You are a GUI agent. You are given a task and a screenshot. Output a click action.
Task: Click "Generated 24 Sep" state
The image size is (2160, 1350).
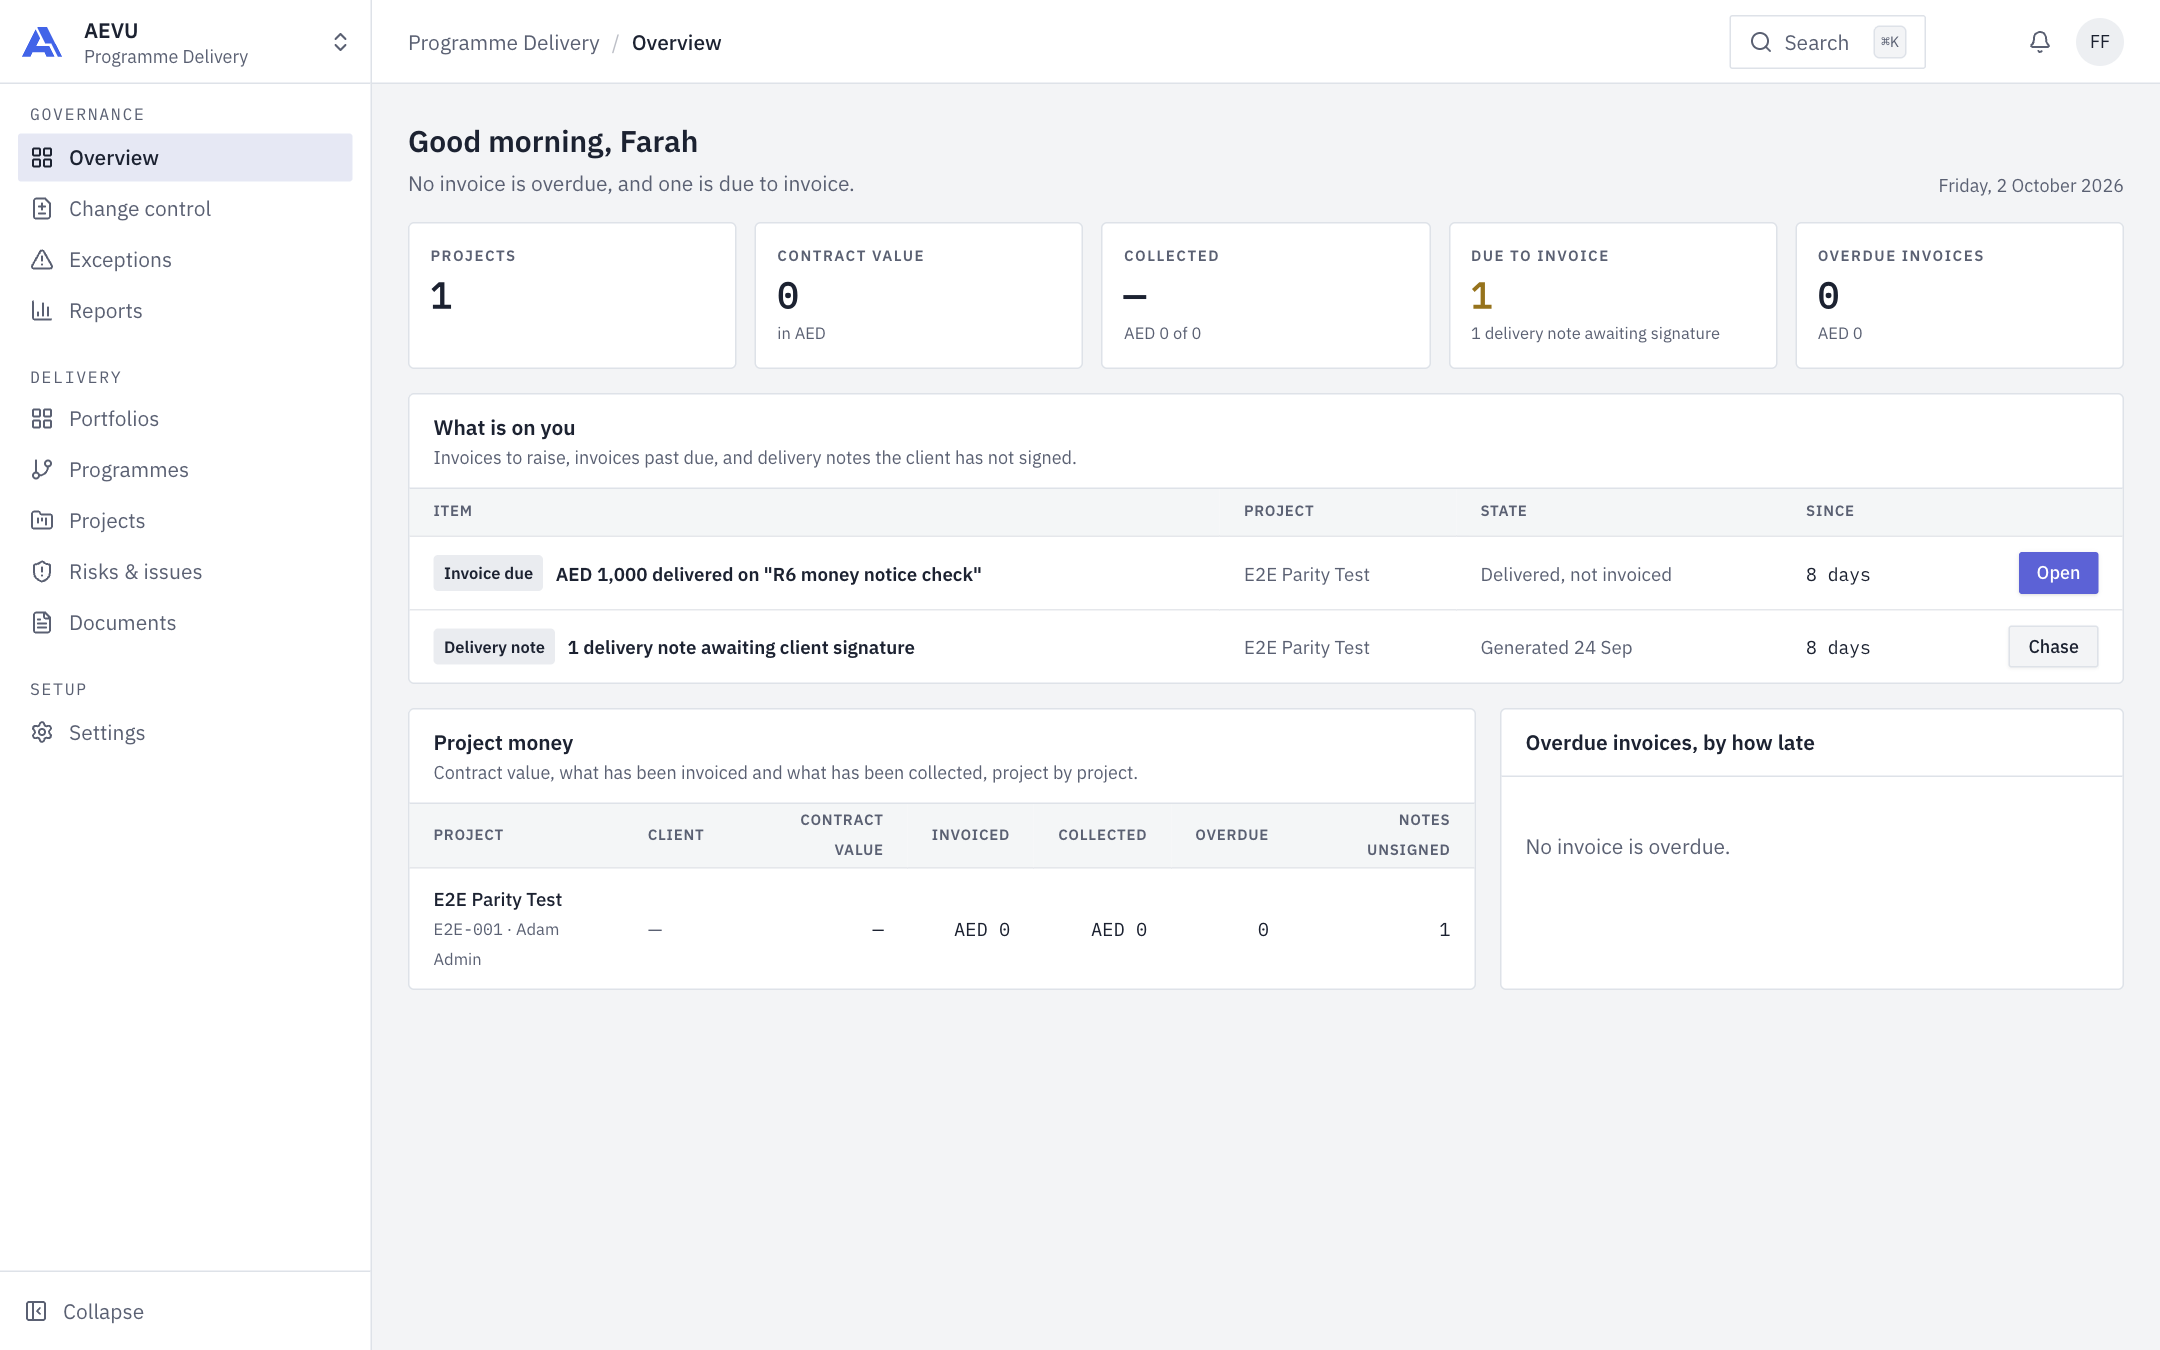click(1556, 647)
